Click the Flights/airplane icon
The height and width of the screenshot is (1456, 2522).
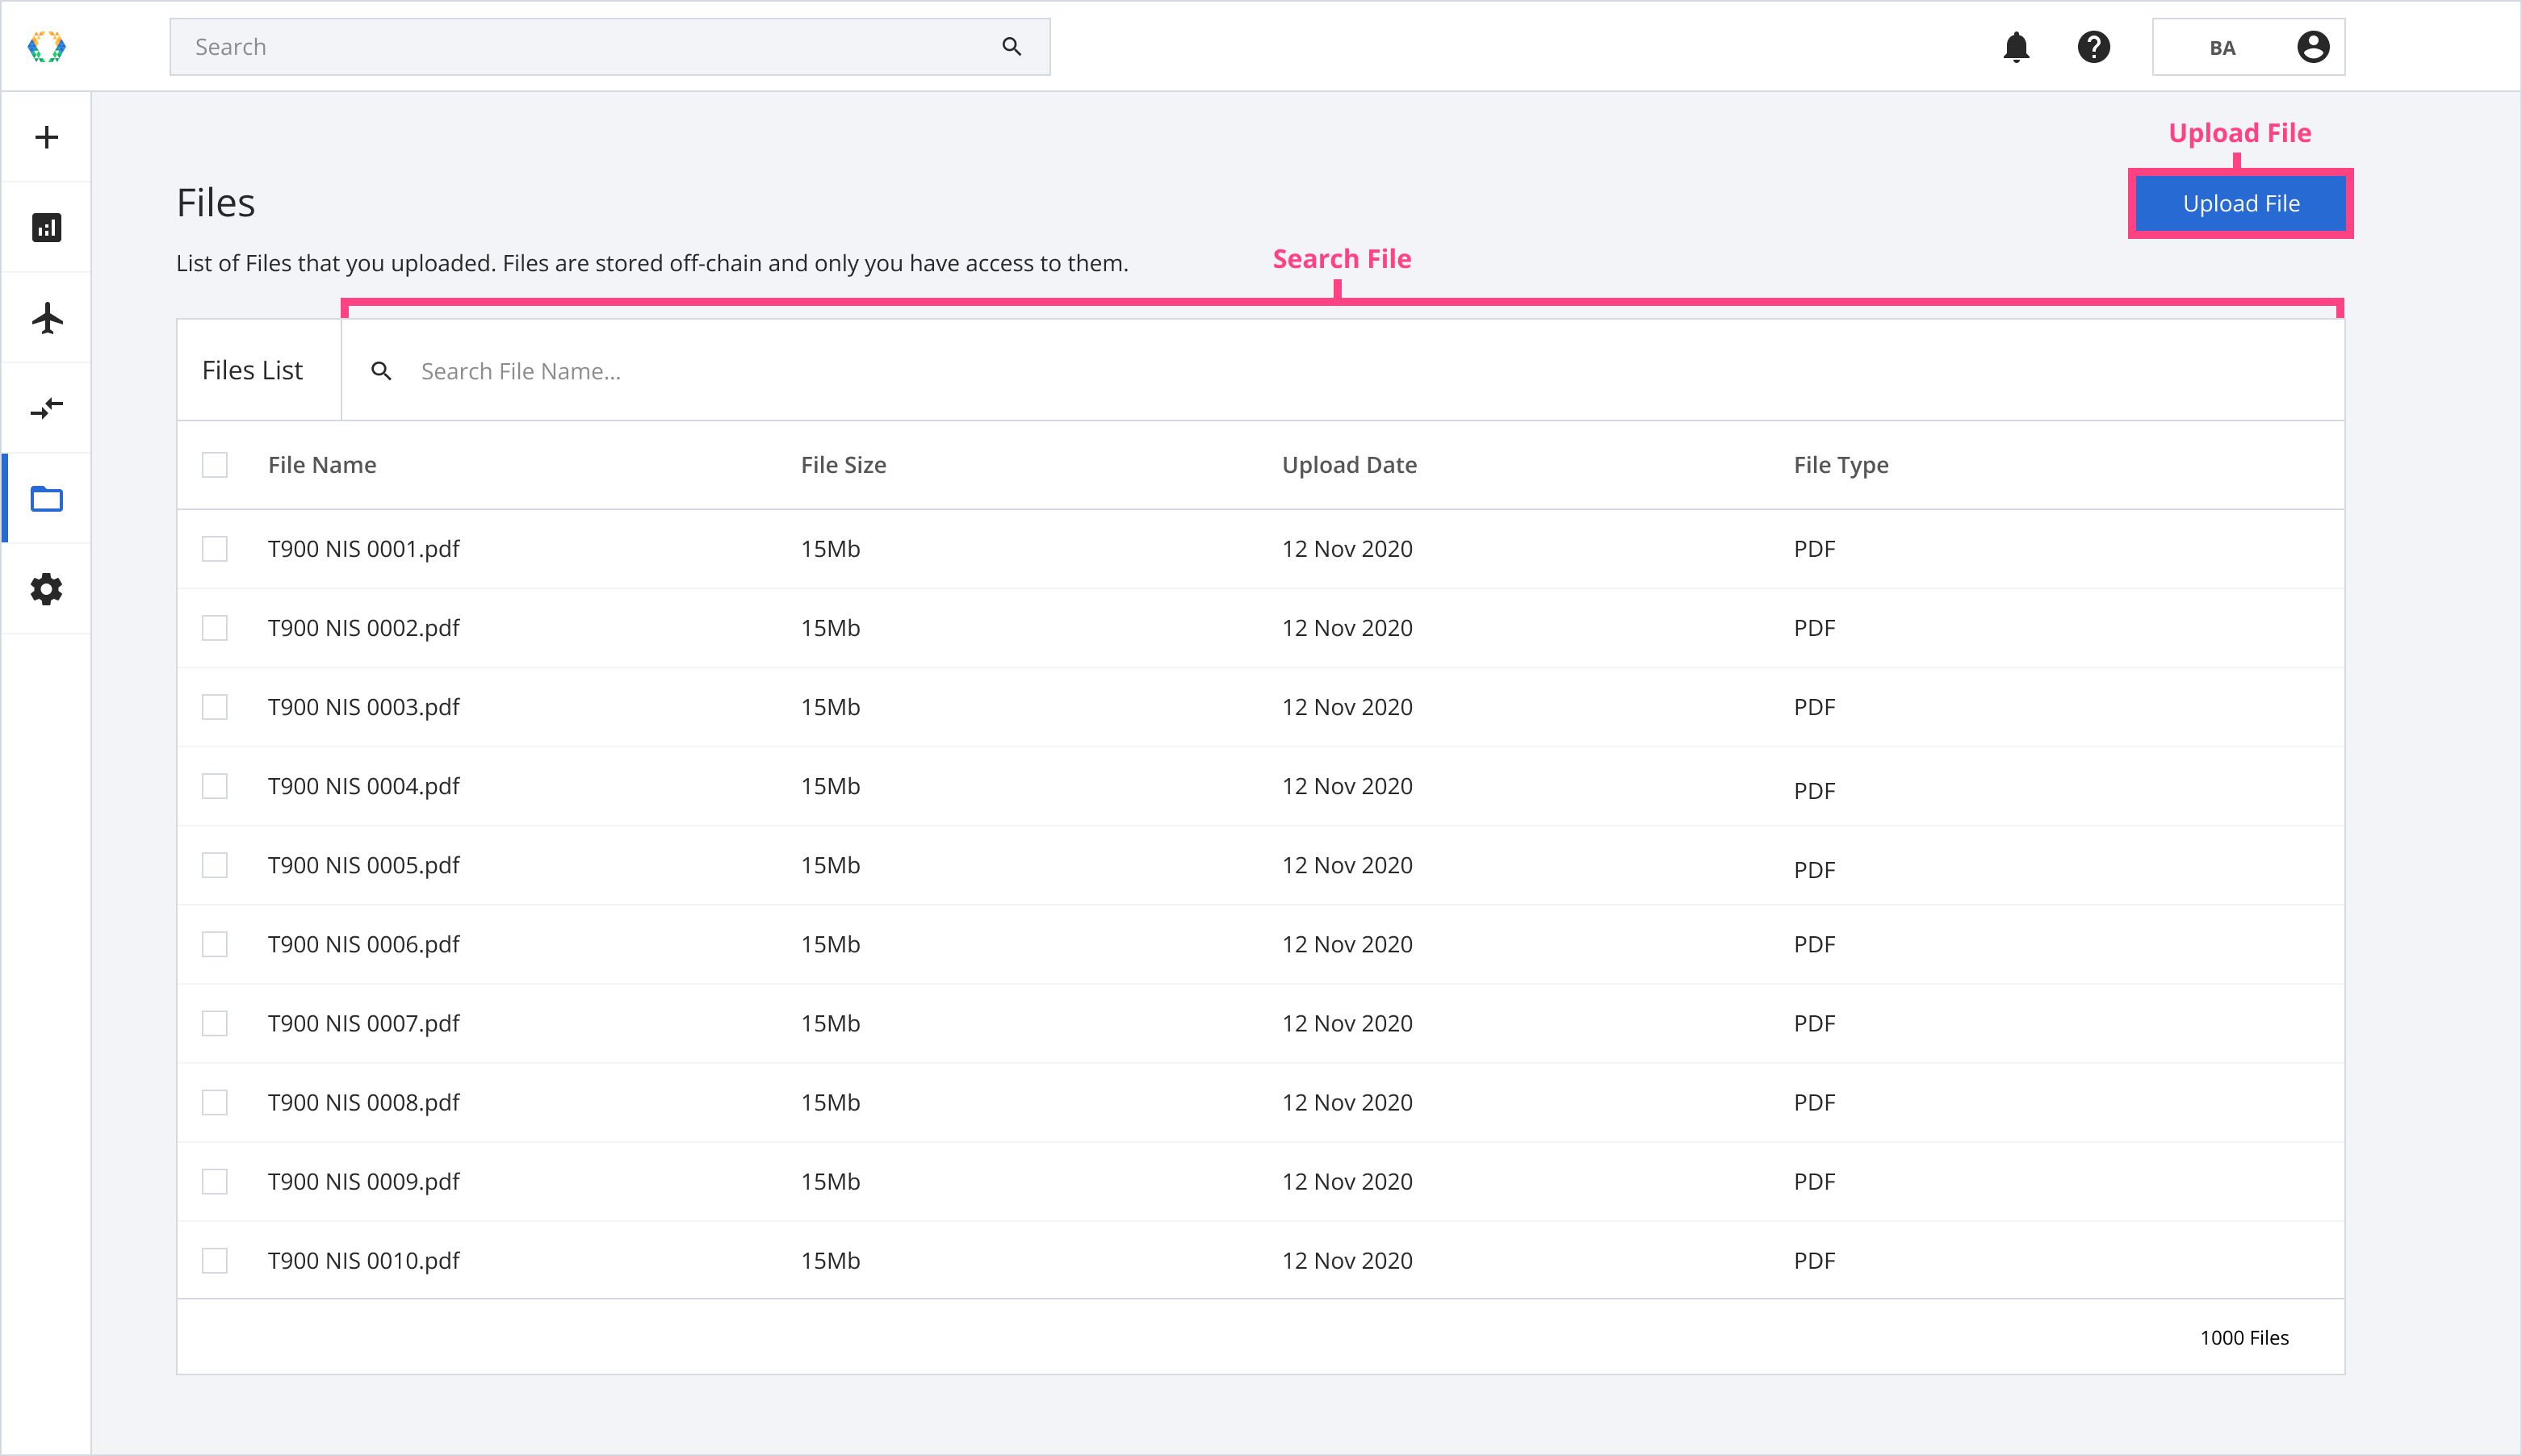tap(47, 317)
